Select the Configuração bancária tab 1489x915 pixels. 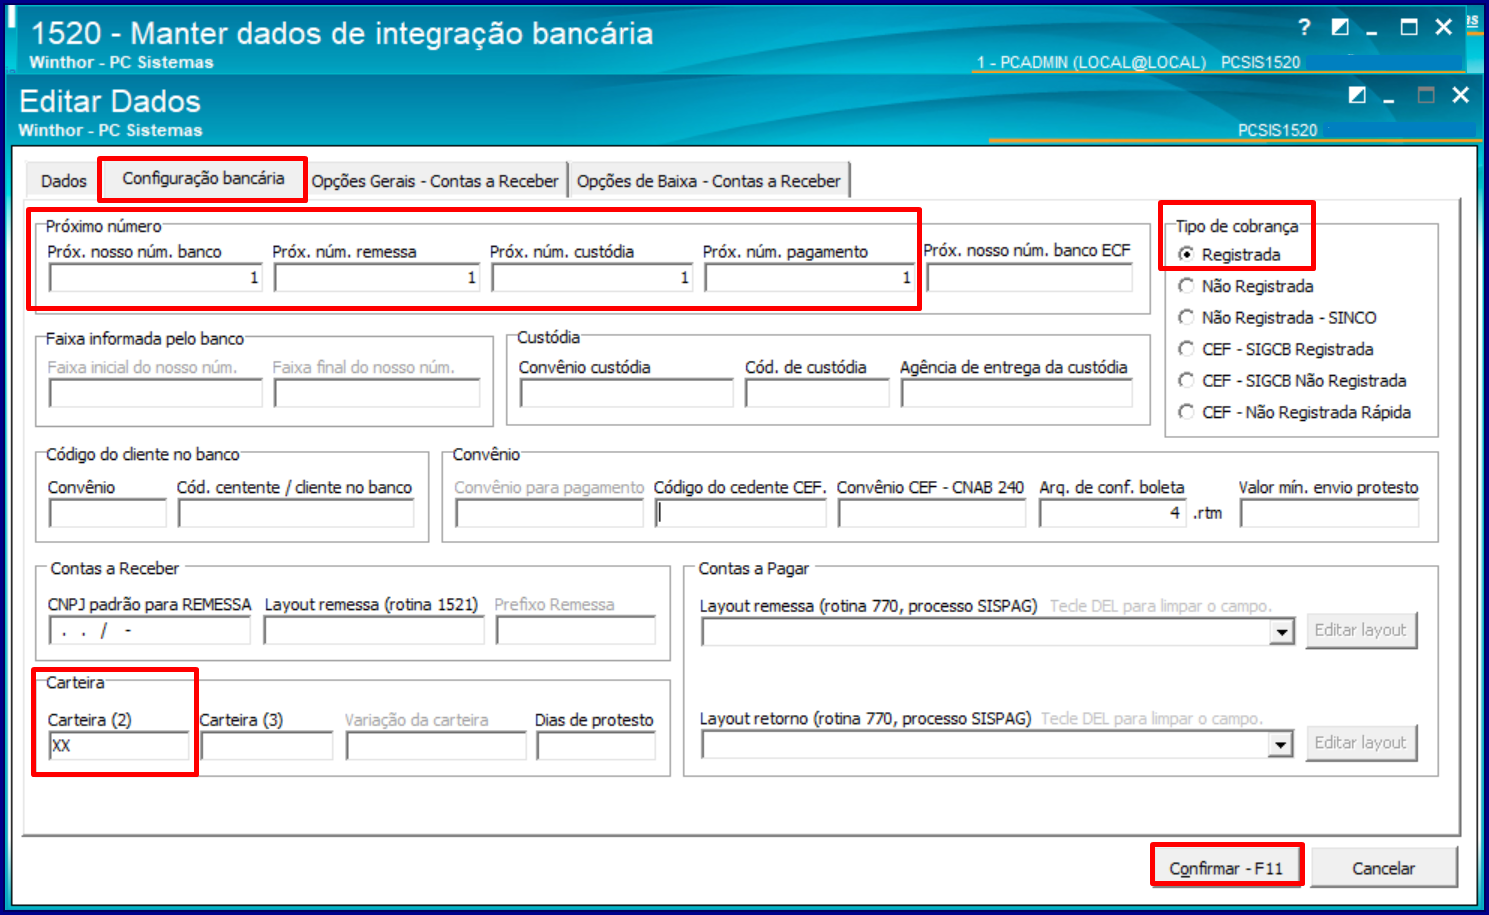203,179
